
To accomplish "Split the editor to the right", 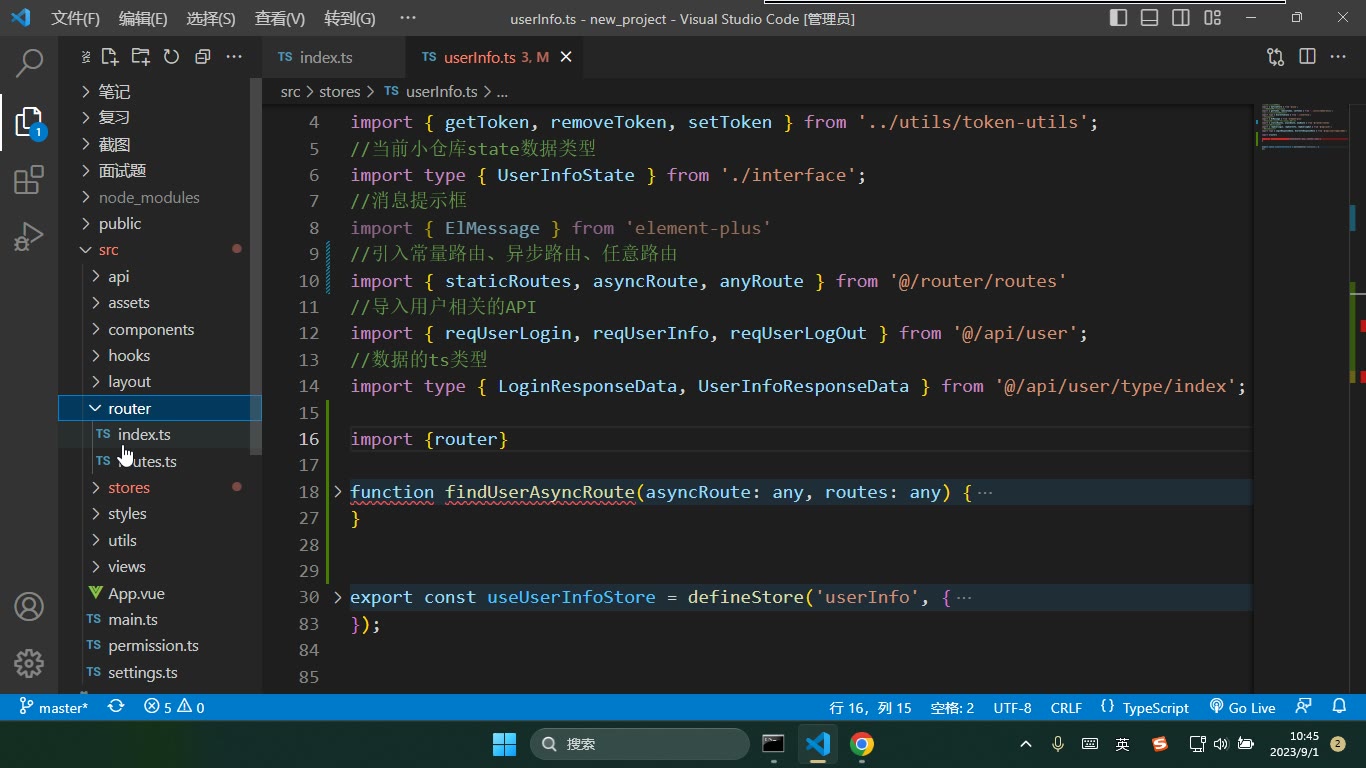I will (x=1307, y=57).
